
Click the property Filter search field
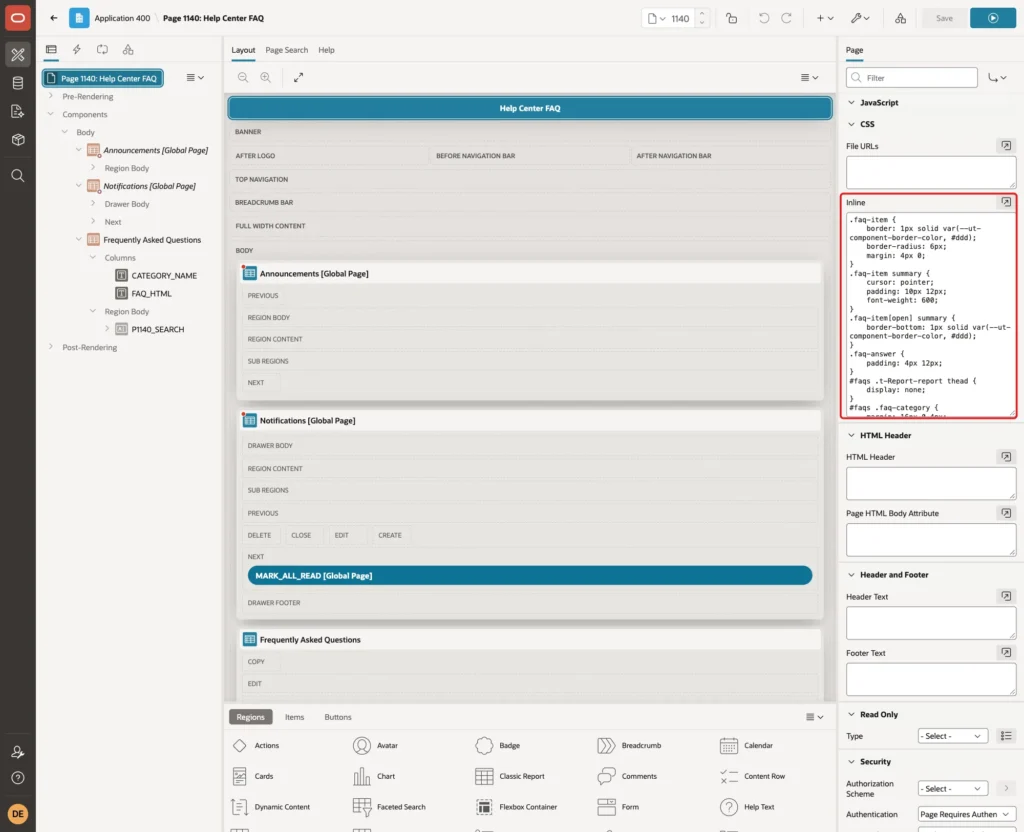click(912, 78)
